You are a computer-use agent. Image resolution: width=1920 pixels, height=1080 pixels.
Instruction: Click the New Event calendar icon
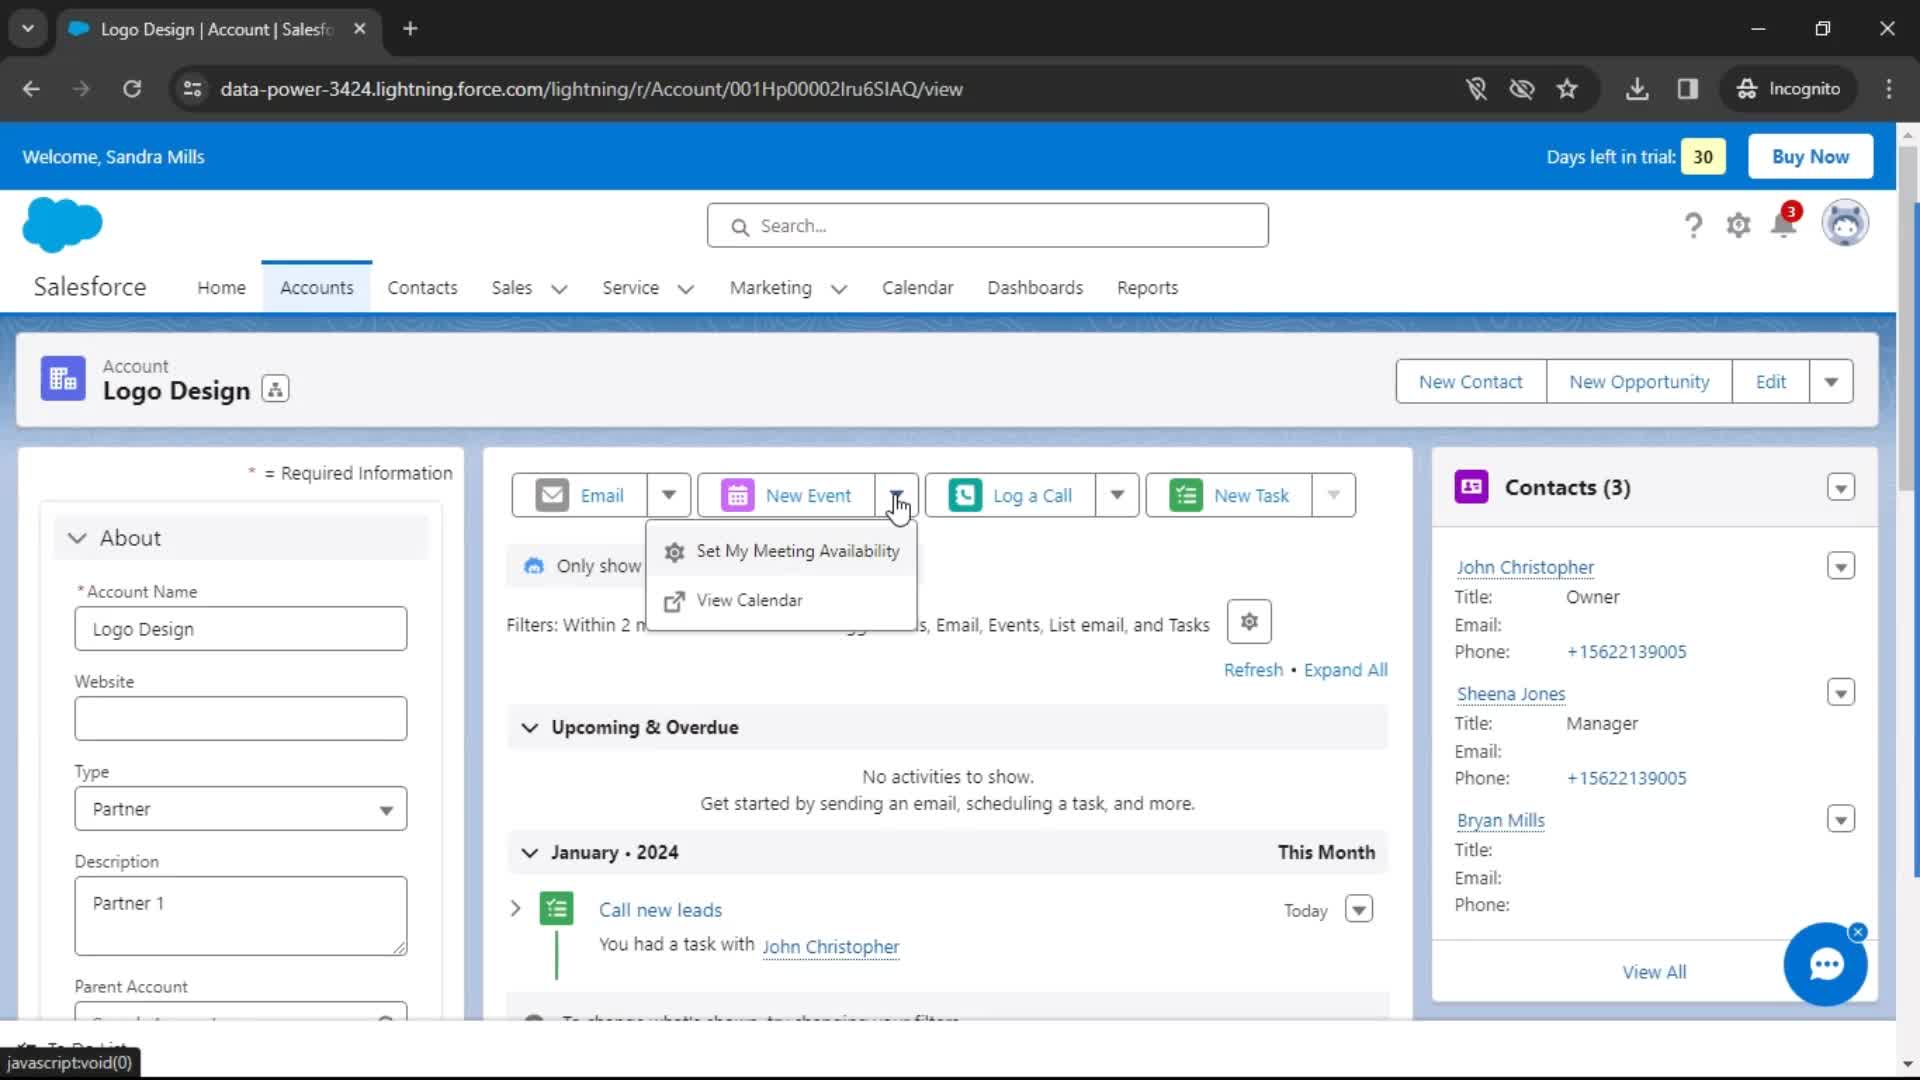[x=738, y=495]
